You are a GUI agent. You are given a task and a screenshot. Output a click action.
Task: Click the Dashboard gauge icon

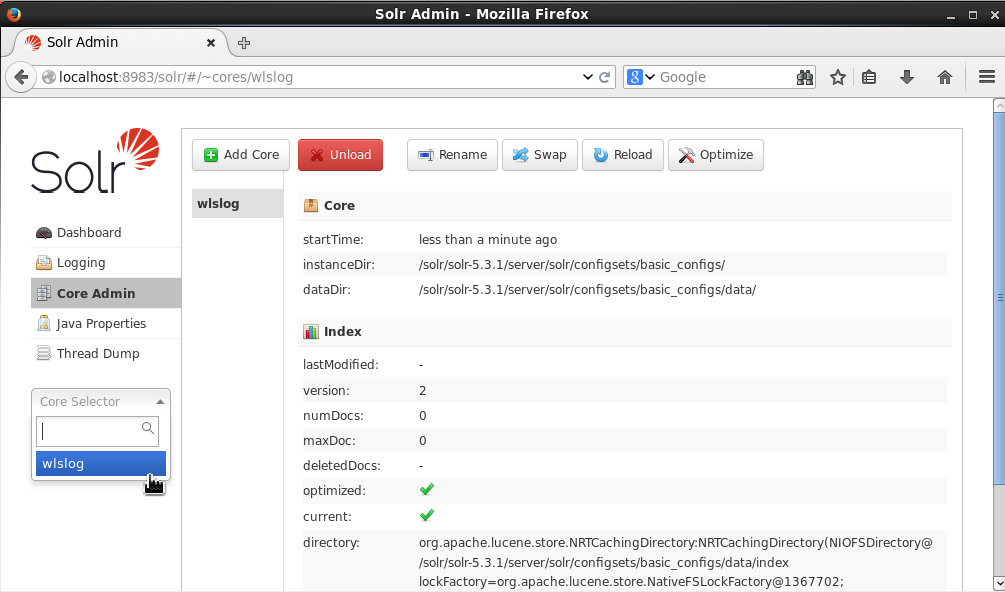click(x=44, y=233)
